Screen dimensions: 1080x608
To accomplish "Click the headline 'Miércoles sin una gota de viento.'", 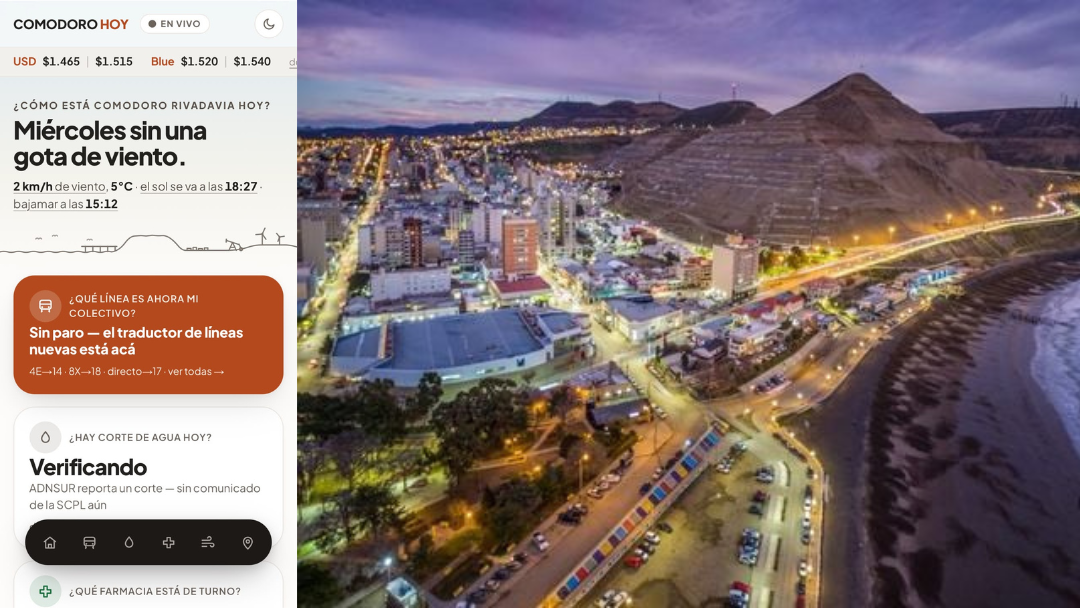I will click(x=110, y=143).
